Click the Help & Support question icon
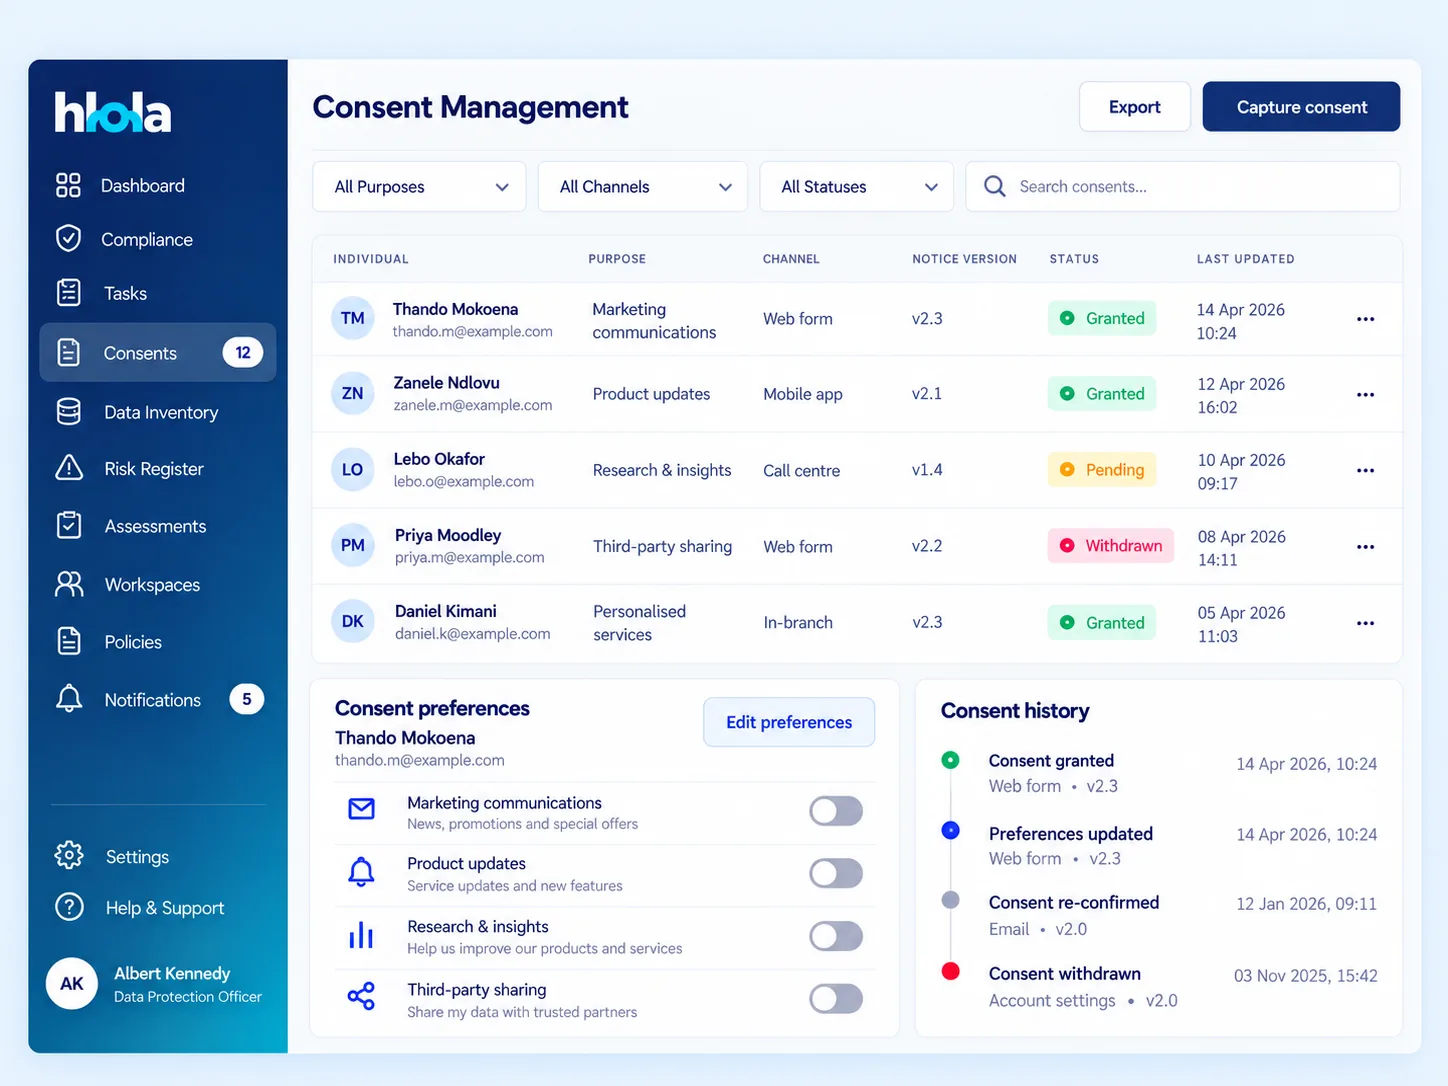 pyautogui.click(x=69, y=907)
